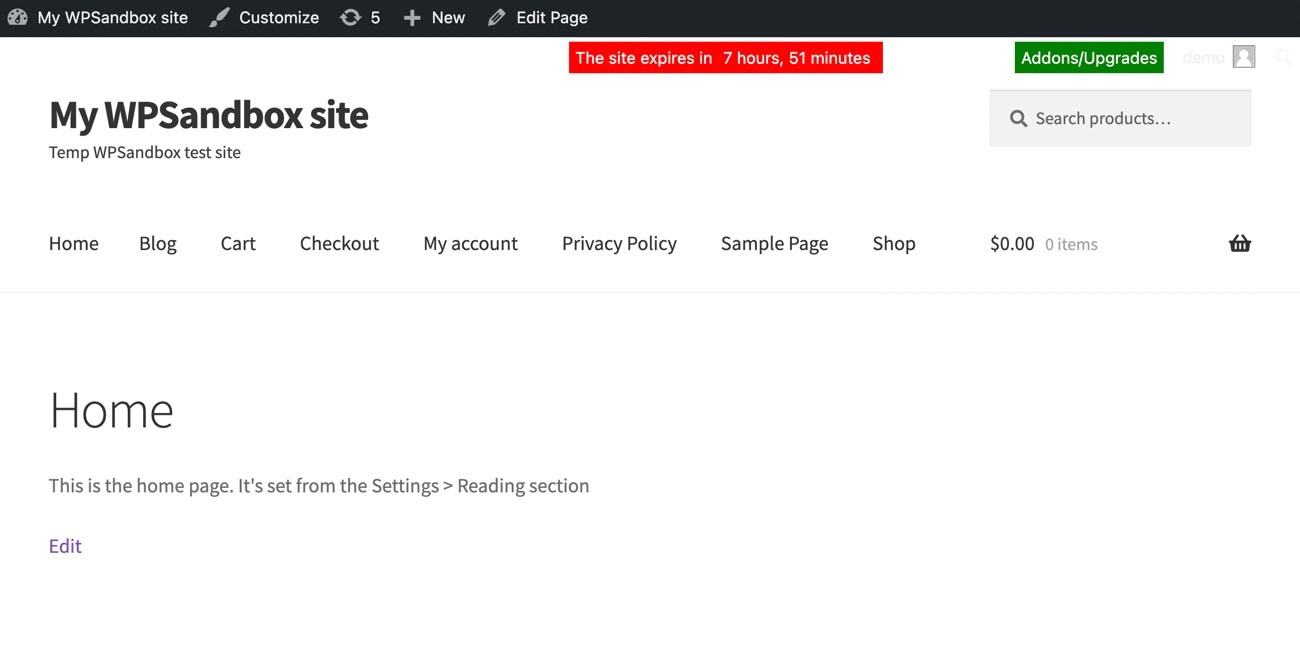Open the My account menu item

[x=470, y=243]
